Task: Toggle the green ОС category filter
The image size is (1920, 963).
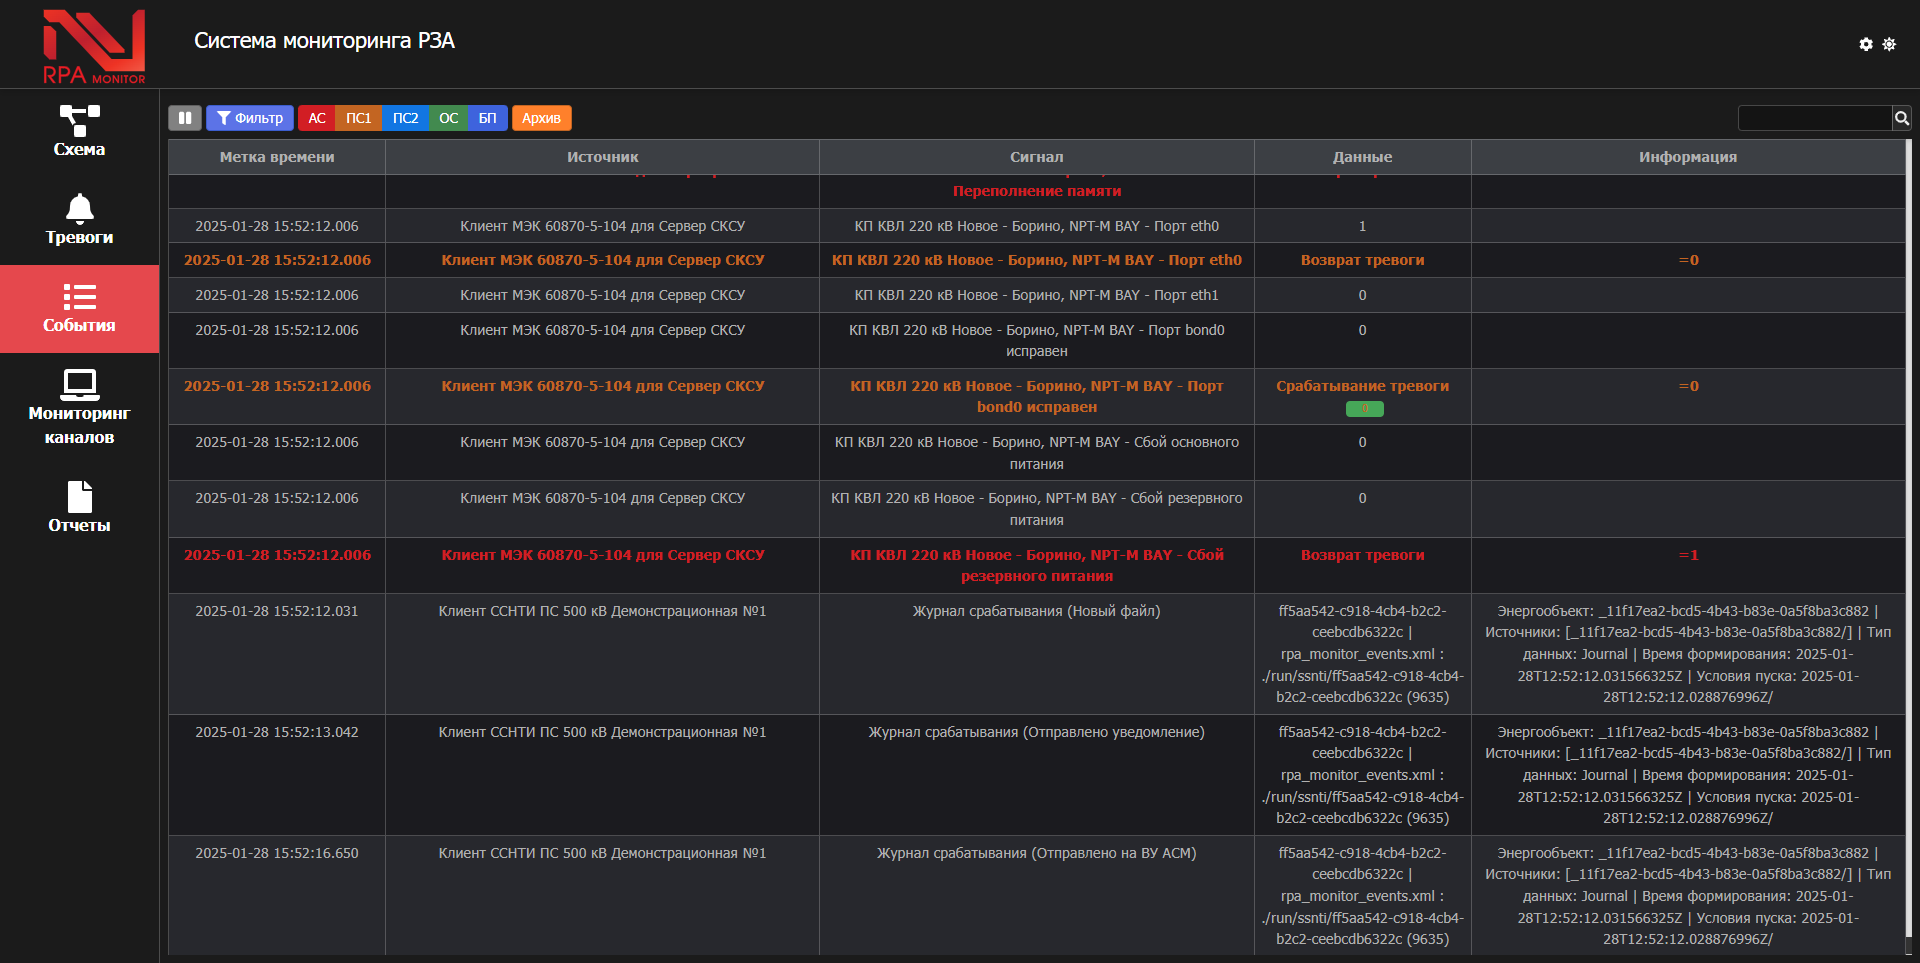Action: (448, 118)
